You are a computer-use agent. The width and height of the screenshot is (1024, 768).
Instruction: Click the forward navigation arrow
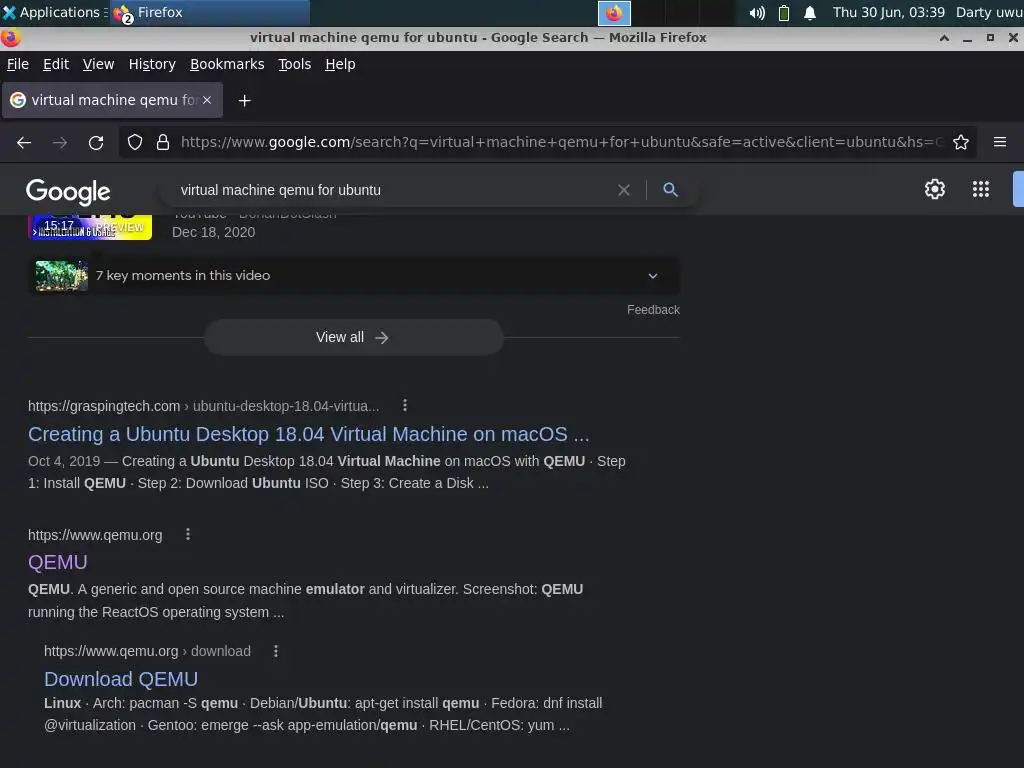point(60,142)
